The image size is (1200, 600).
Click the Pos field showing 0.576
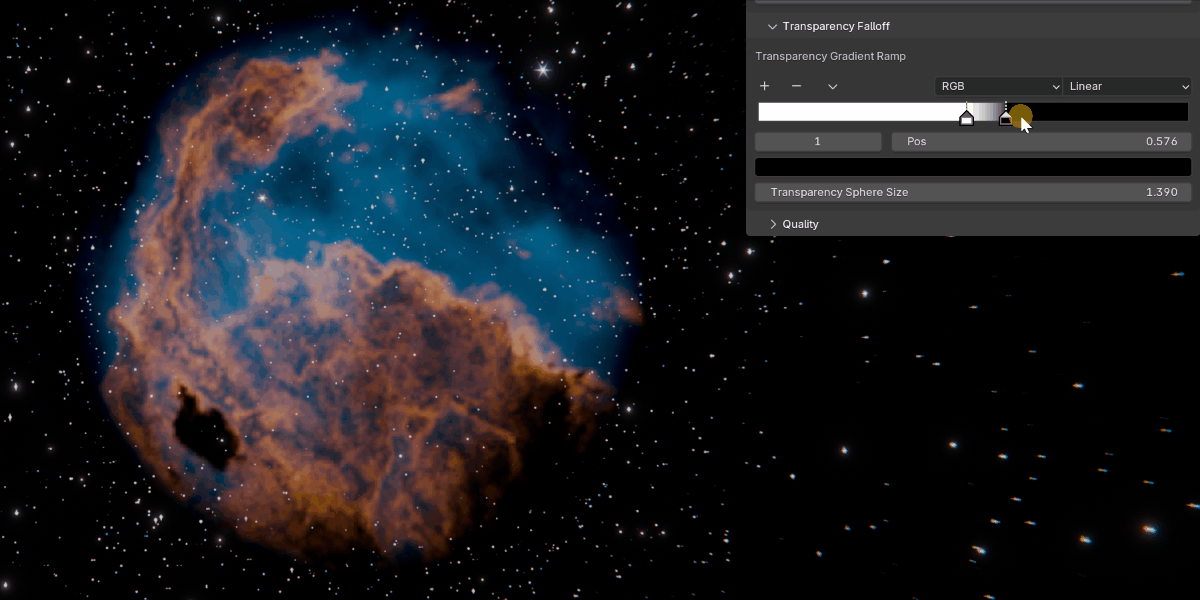click(1041, 142)
